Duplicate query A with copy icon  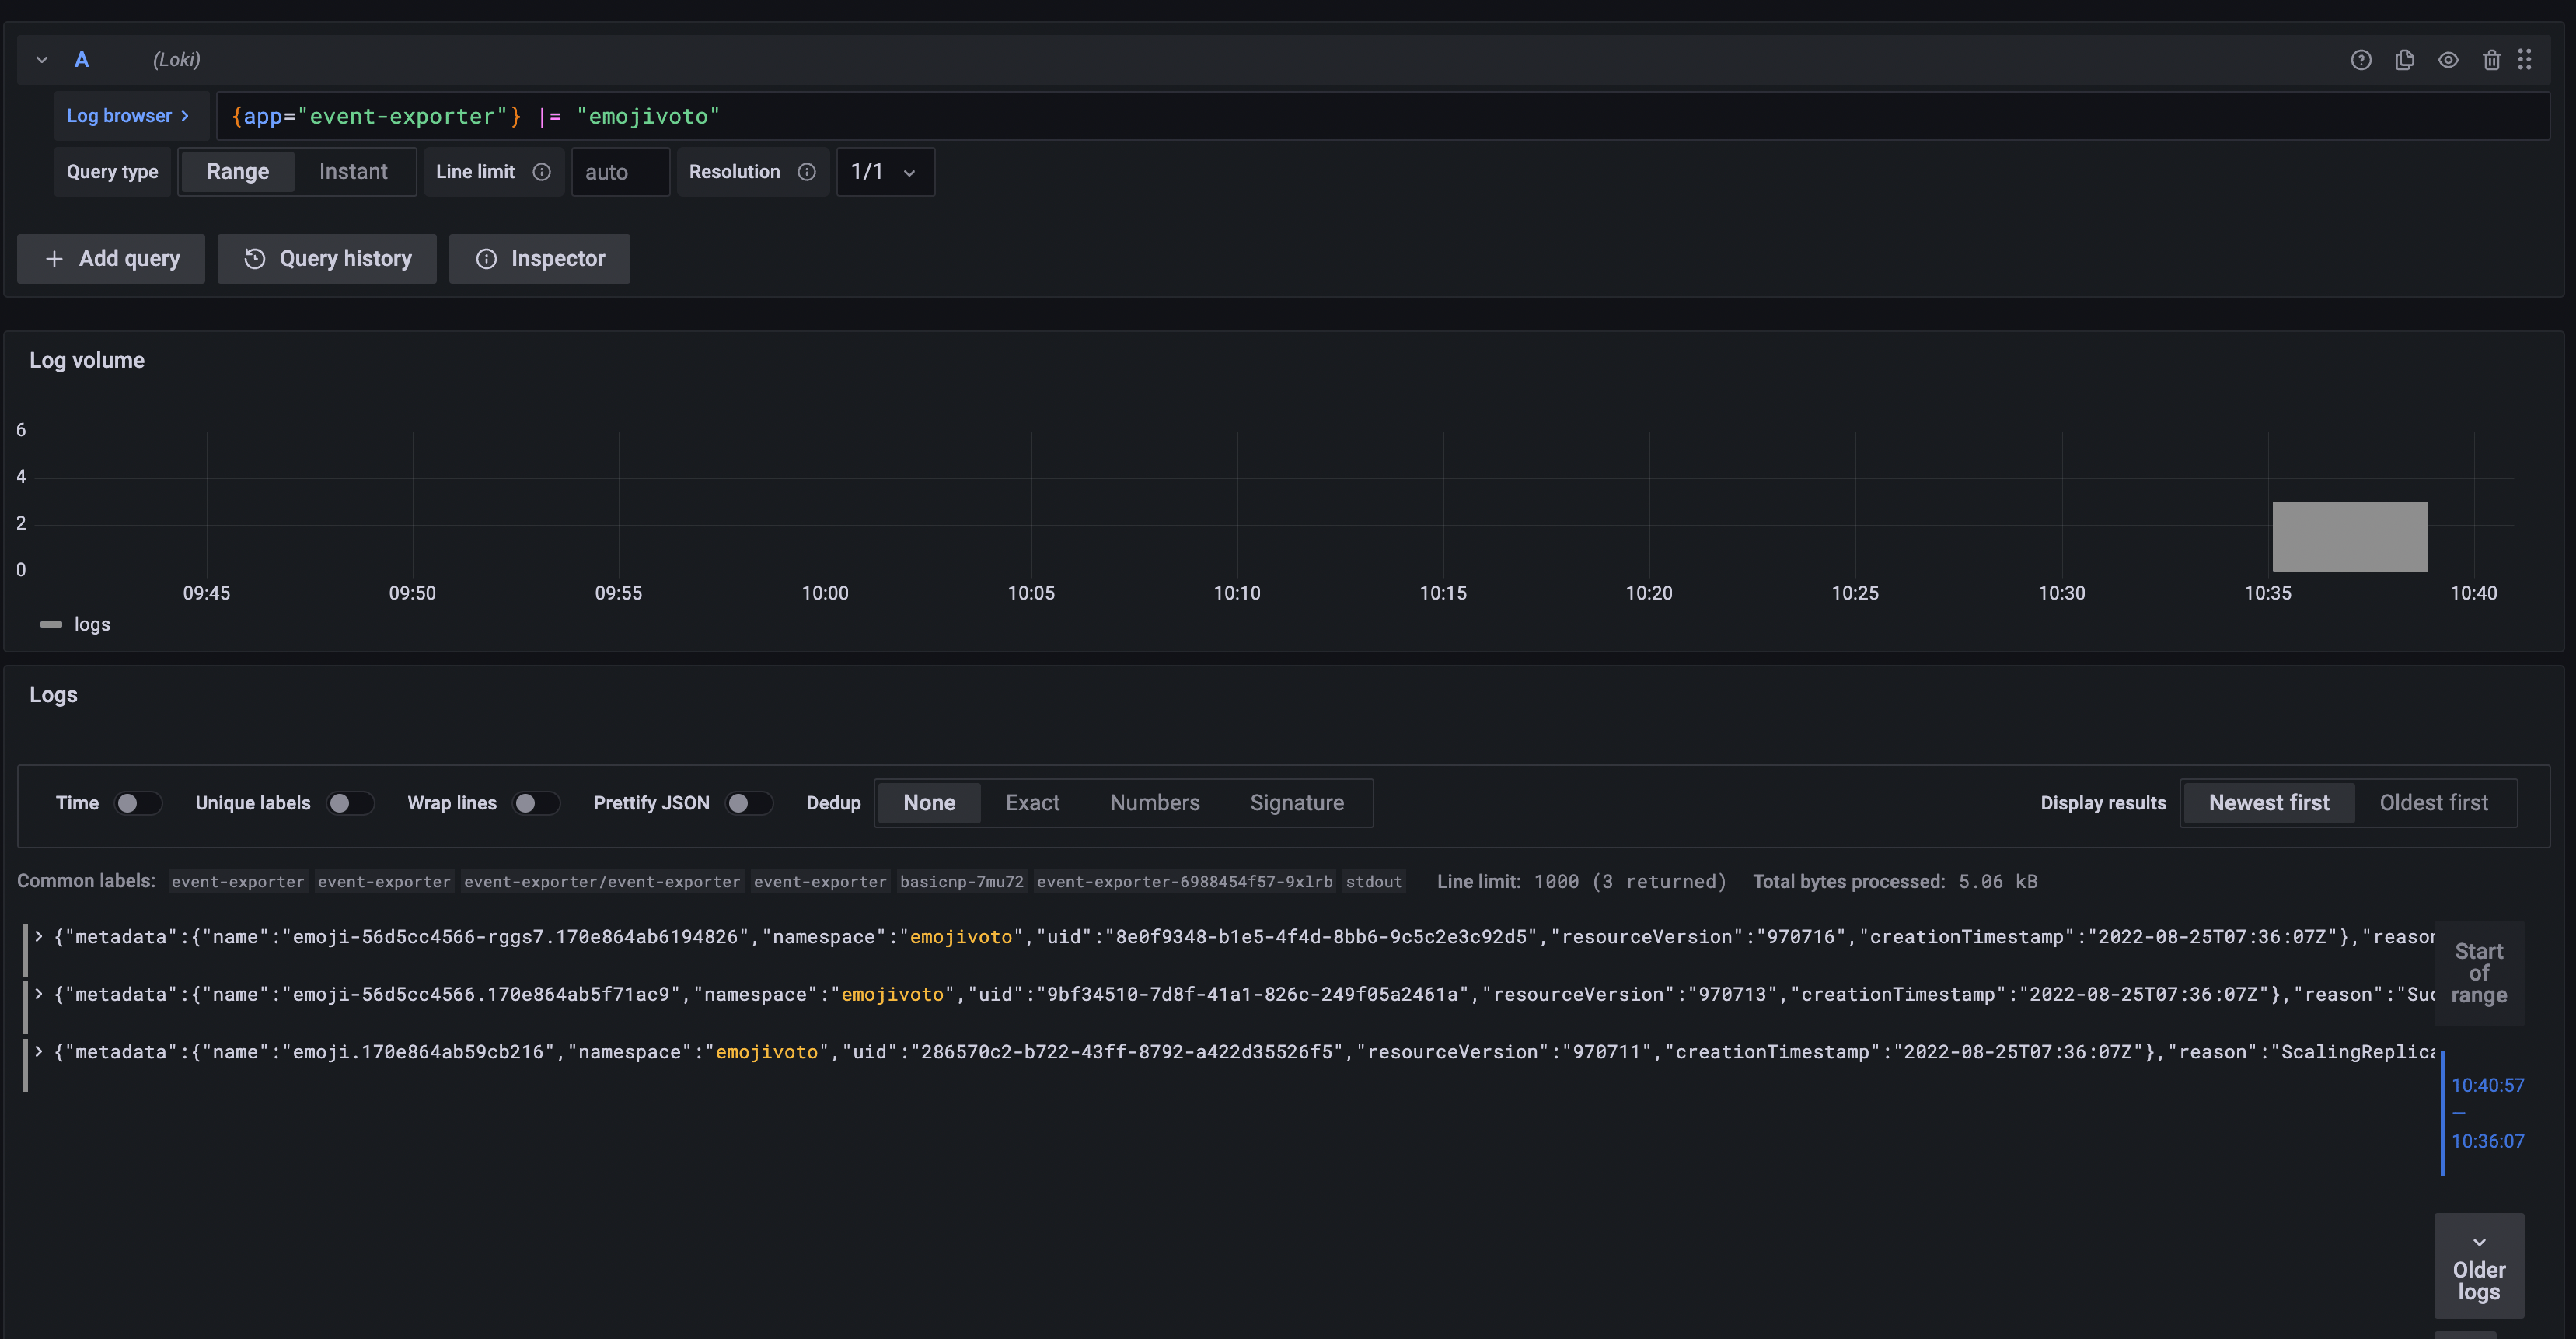(2404, 60)
